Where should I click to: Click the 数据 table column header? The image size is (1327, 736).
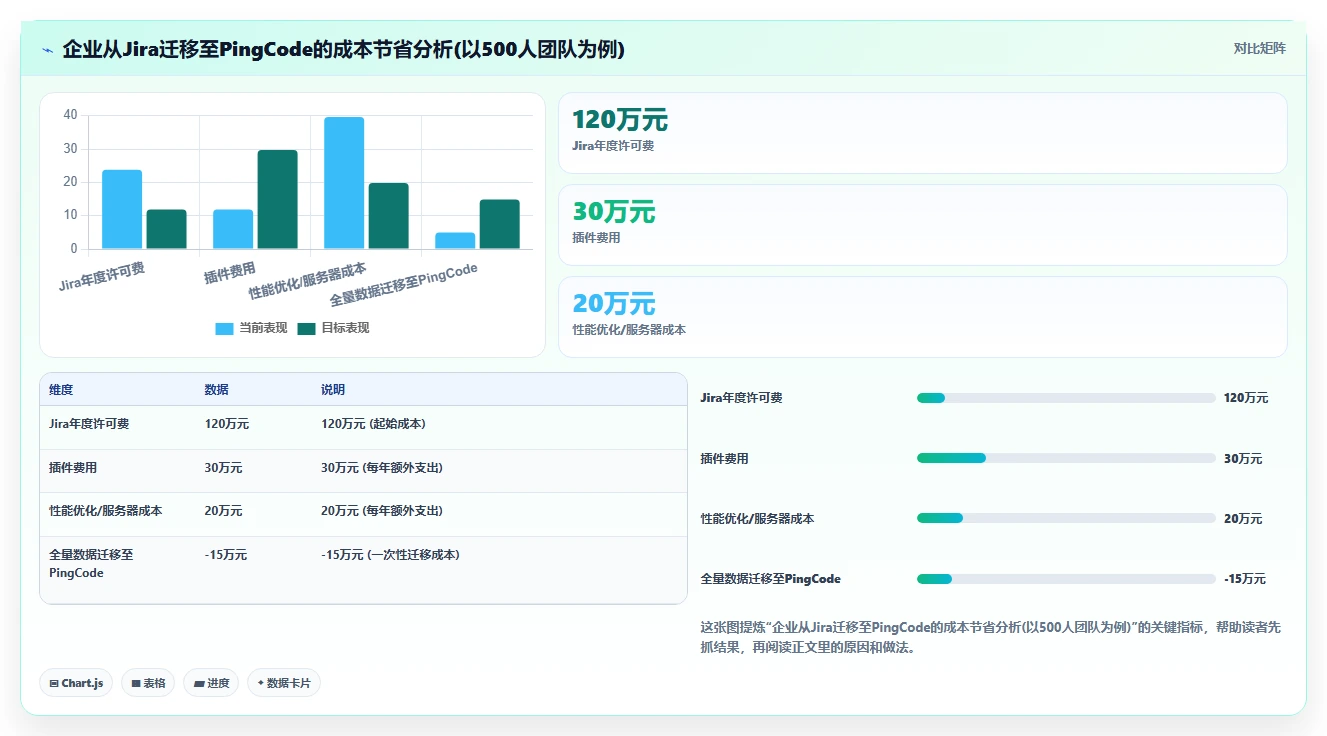(x=217, y=390)
